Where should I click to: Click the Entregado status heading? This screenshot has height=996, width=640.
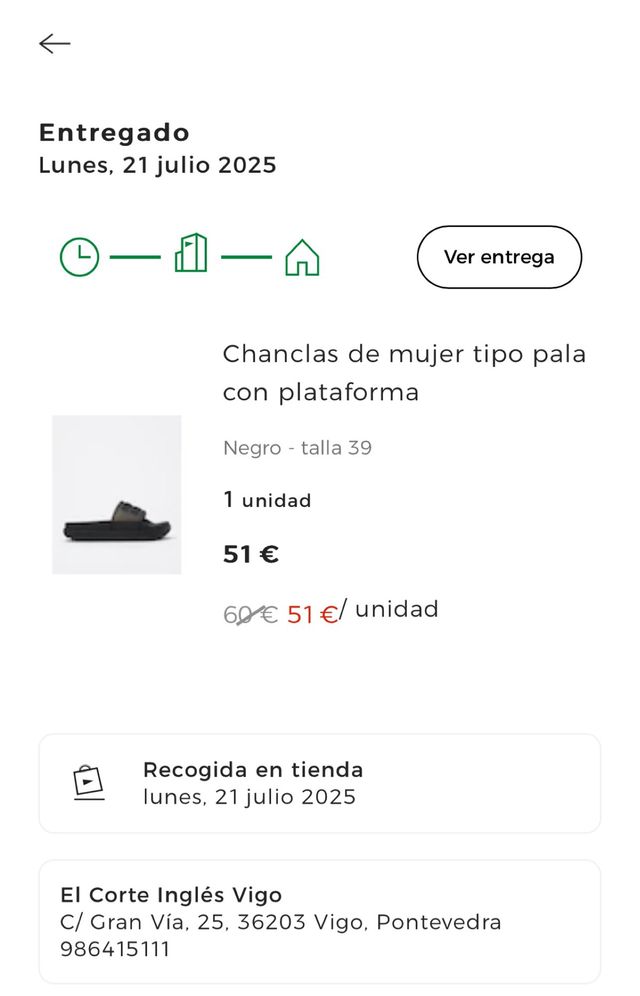pyautogui.click(x=114, y=133)
